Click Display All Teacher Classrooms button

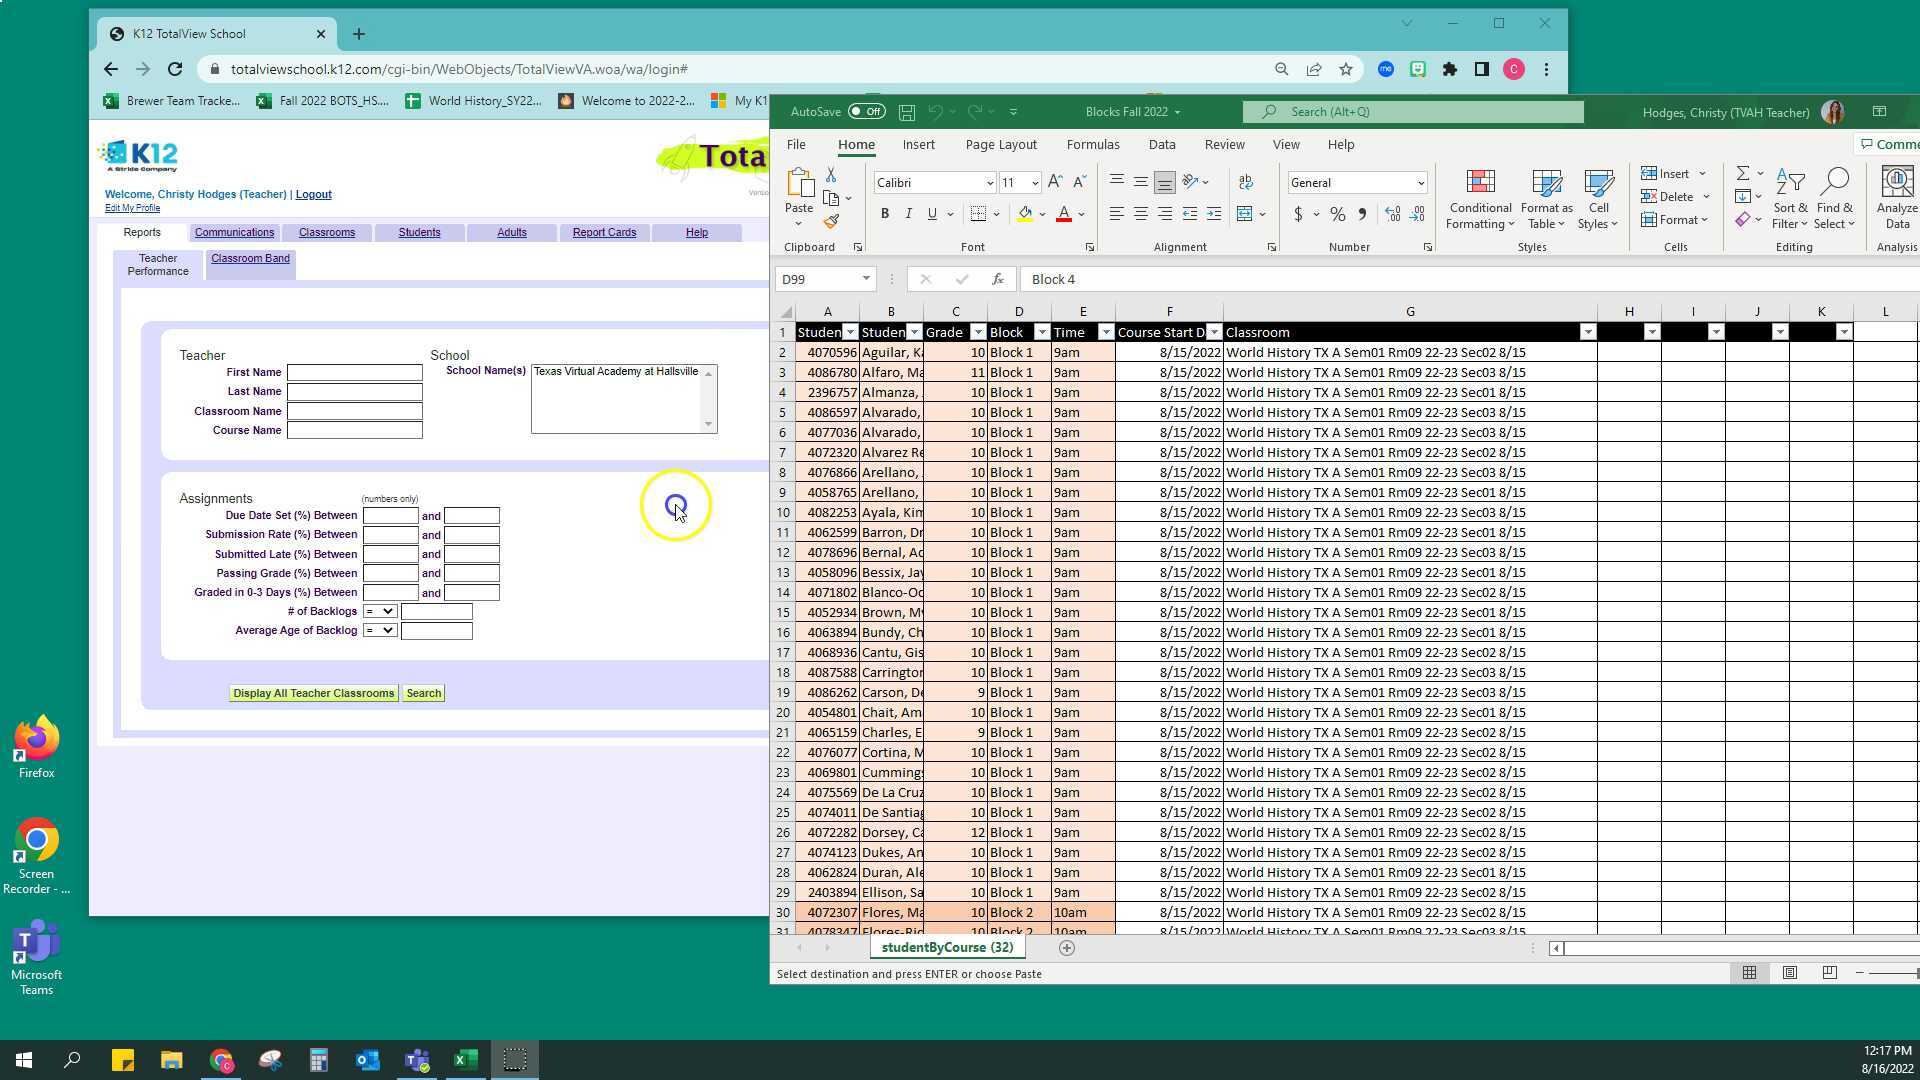(x=313, y=693)
